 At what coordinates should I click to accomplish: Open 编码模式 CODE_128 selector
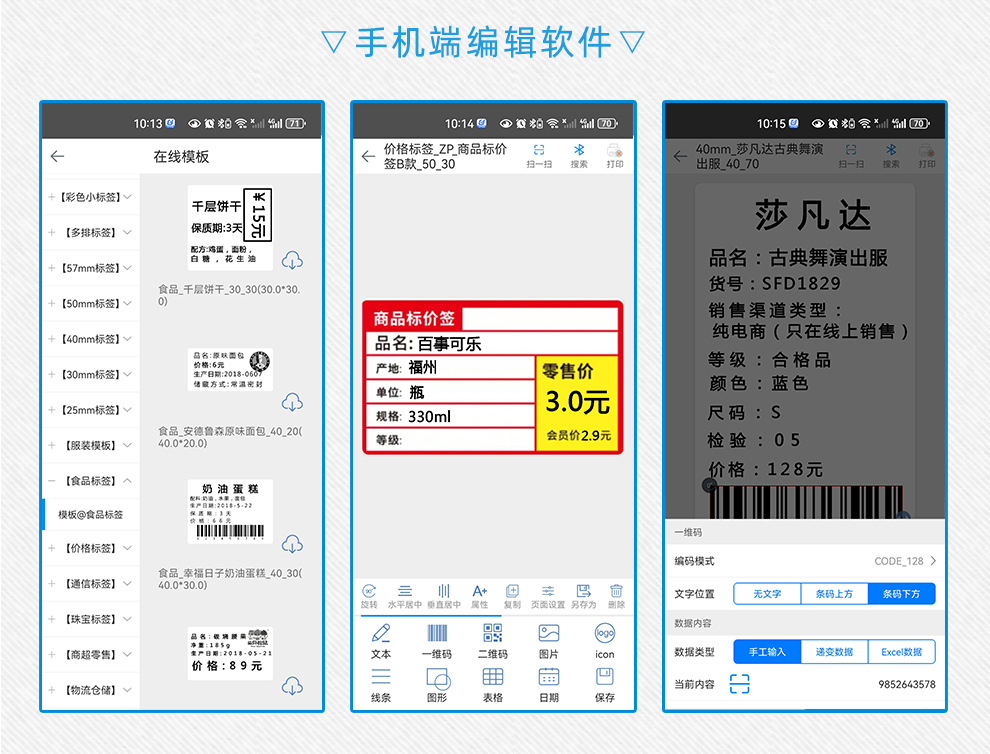(805, 561)
